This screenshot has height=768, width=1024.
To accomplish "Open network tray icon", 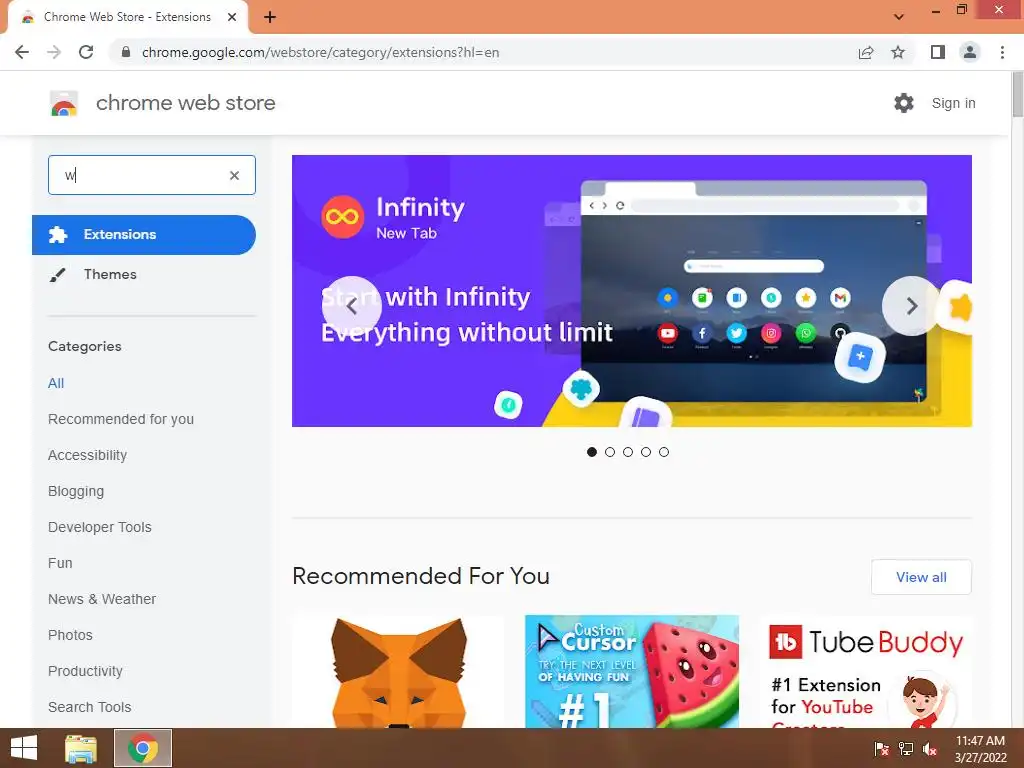I will pyautogui.click(x=906, y=749).
